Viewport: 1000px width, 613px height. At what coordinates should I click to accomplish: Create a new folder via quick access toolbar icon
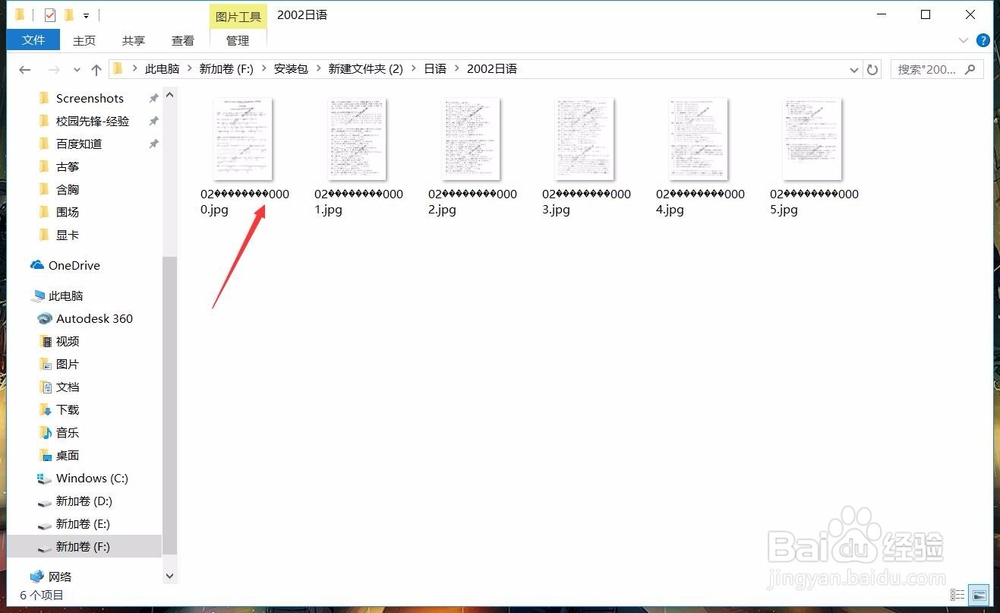[68, 15]
